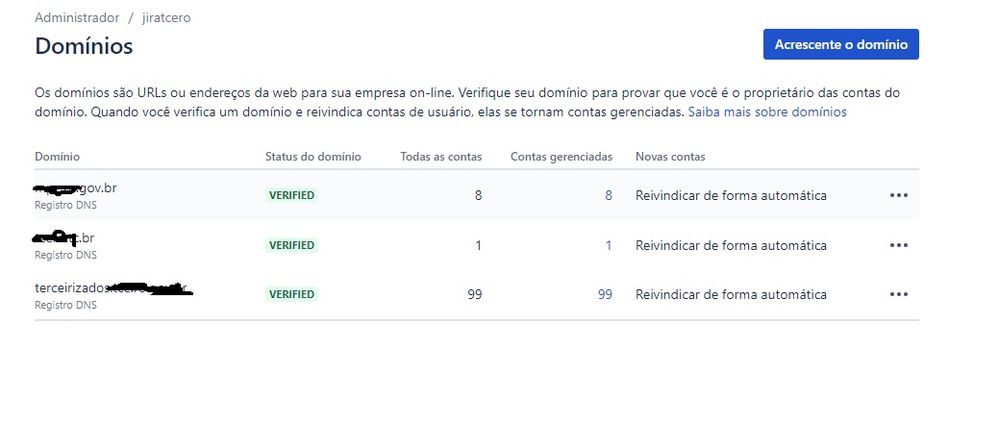Click the Status do domínio column header
This screenshot has width=999, height=424.
click(313, 157)
